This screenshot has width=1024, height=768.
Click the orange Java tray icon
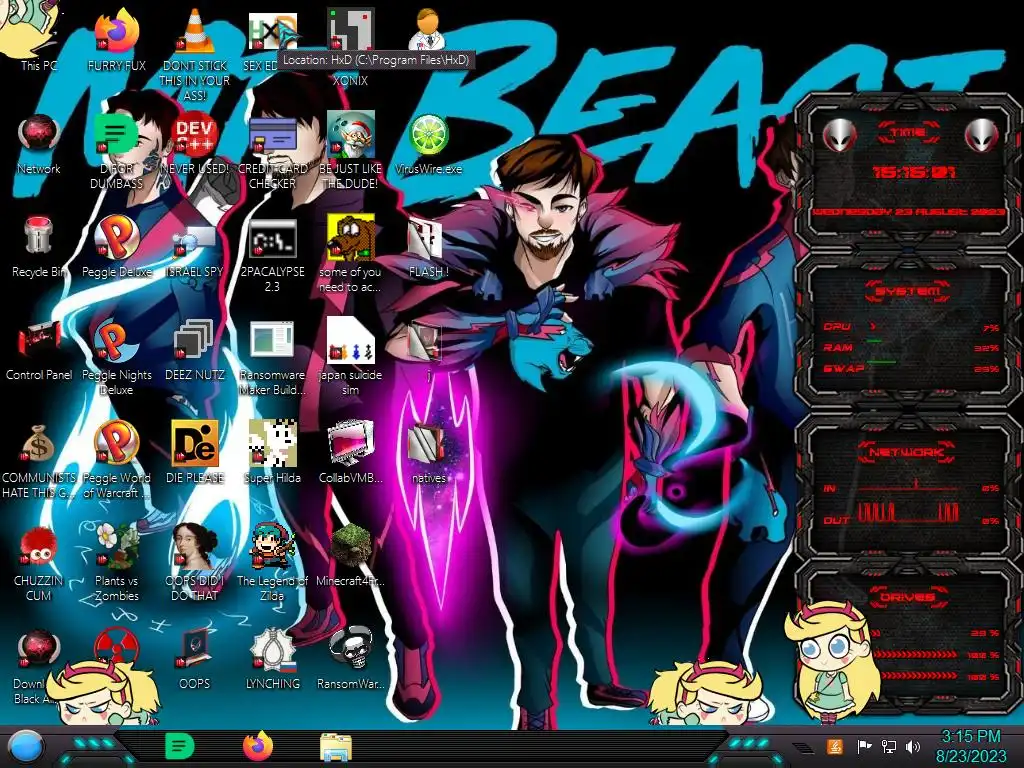(835, 746)
